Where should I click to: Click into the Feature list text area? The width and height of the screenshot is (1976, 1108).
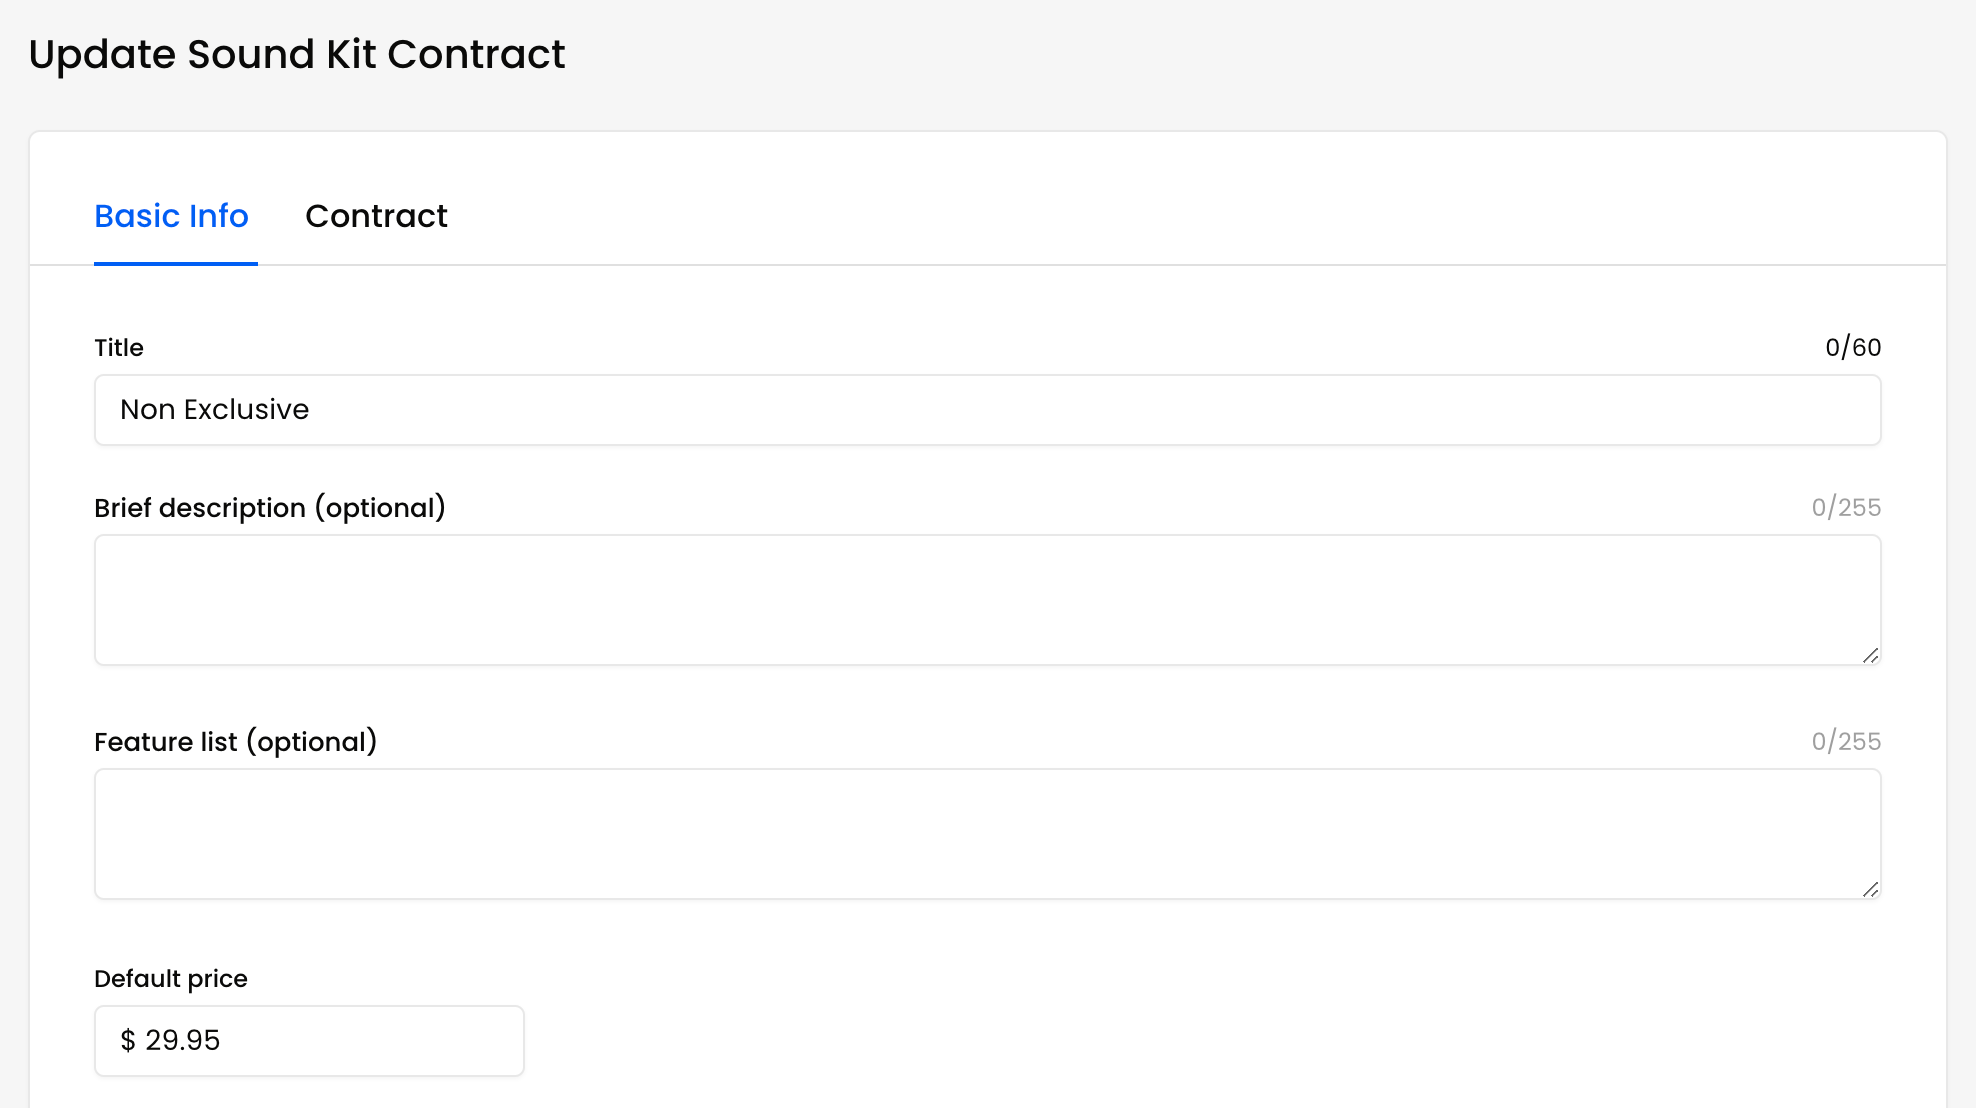point(986,833)
